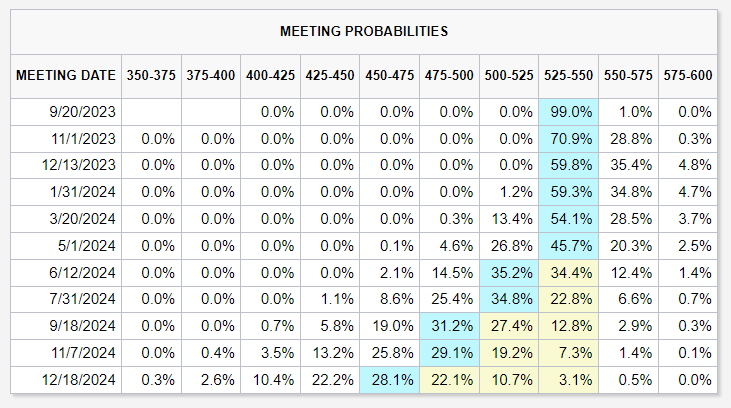
Task: Click the 450-475 column header
Action: (x=389, y=75)
